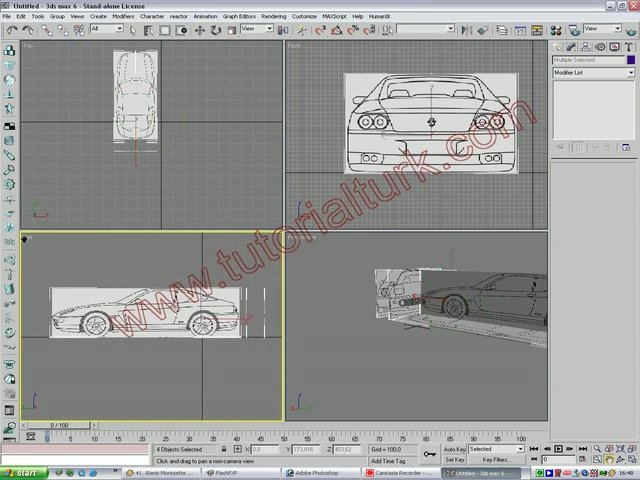Click the Y coordinate field showing 773,816
This screenshot has height=480, width=640.
[306, 449]
